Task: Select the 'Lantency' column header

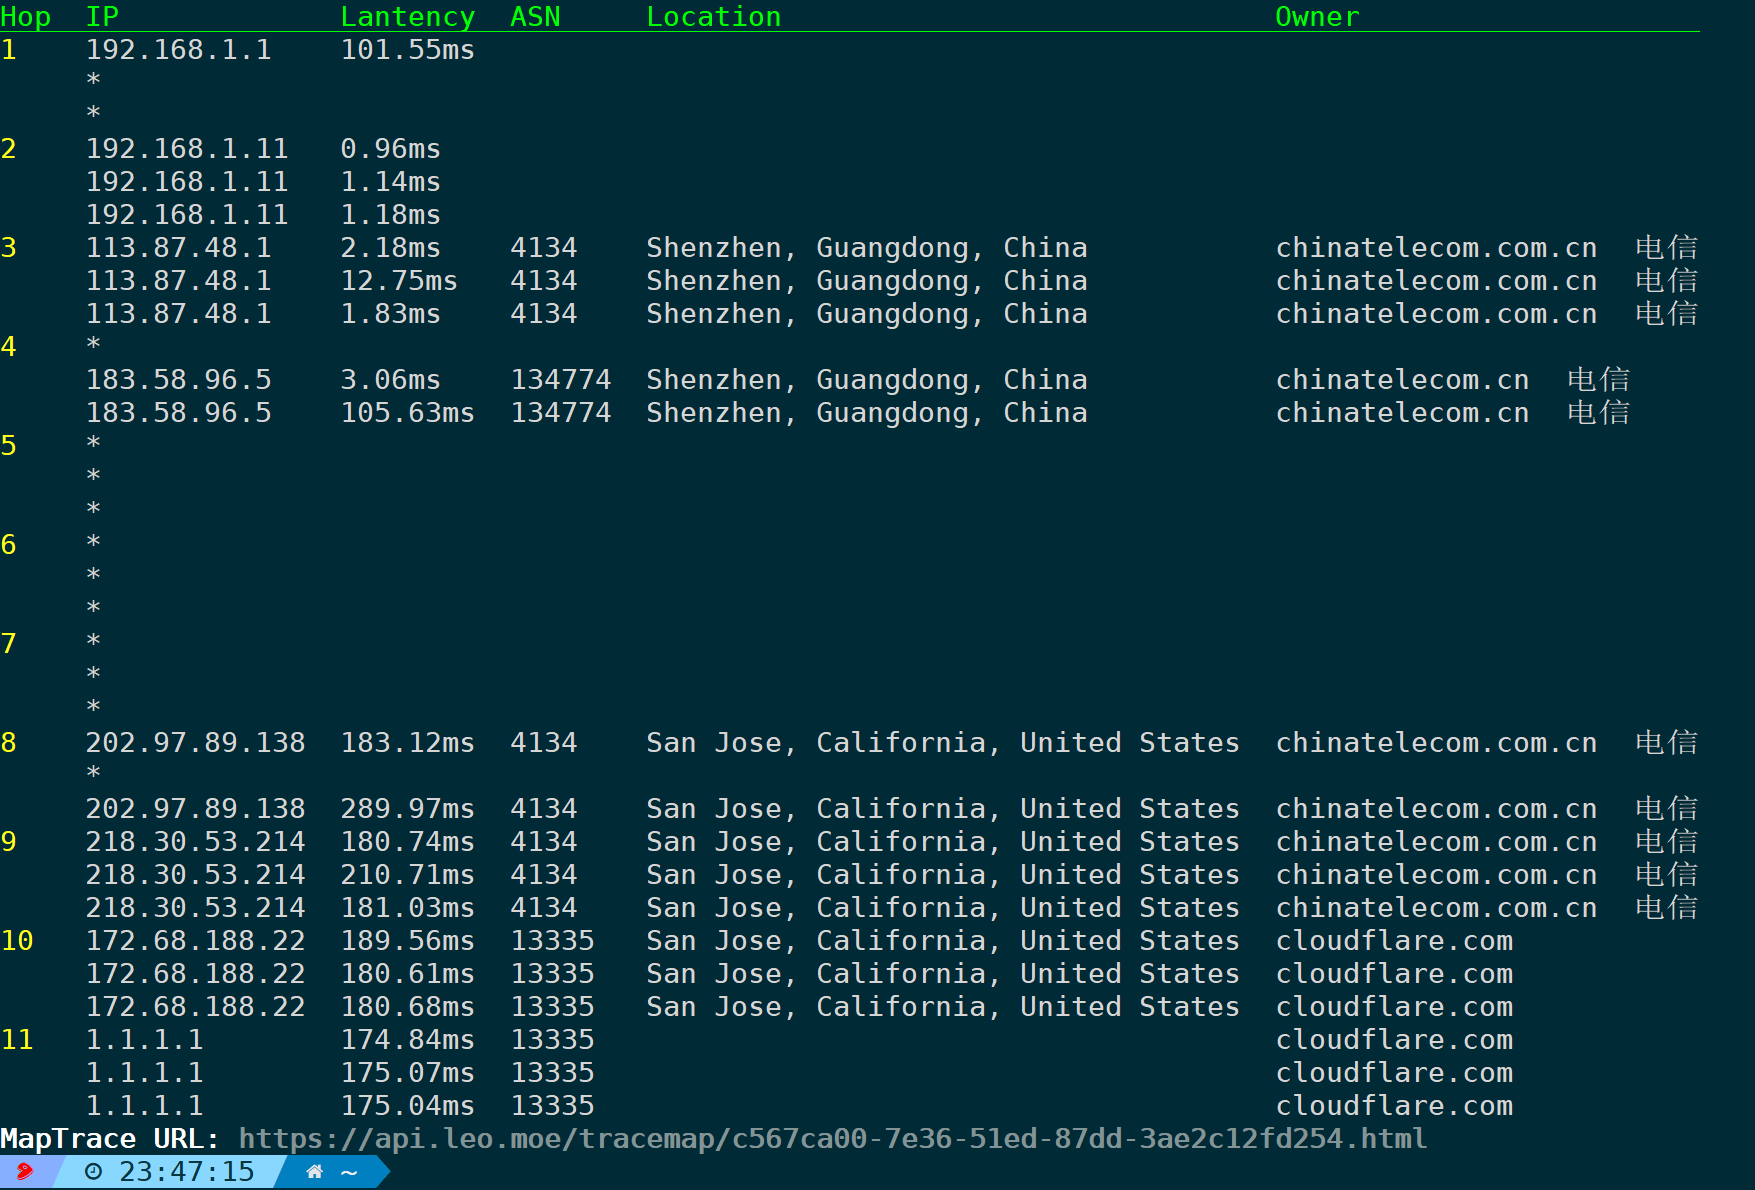Action: pos(408,18)
